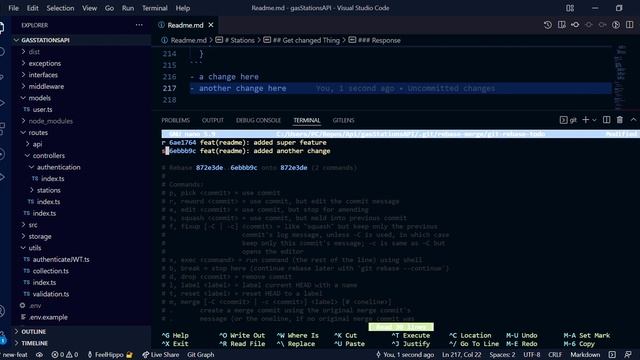Viewport: 640px width, 360px height.
Task: Toggle file blame annotations icon
Action: click(616, 25)
